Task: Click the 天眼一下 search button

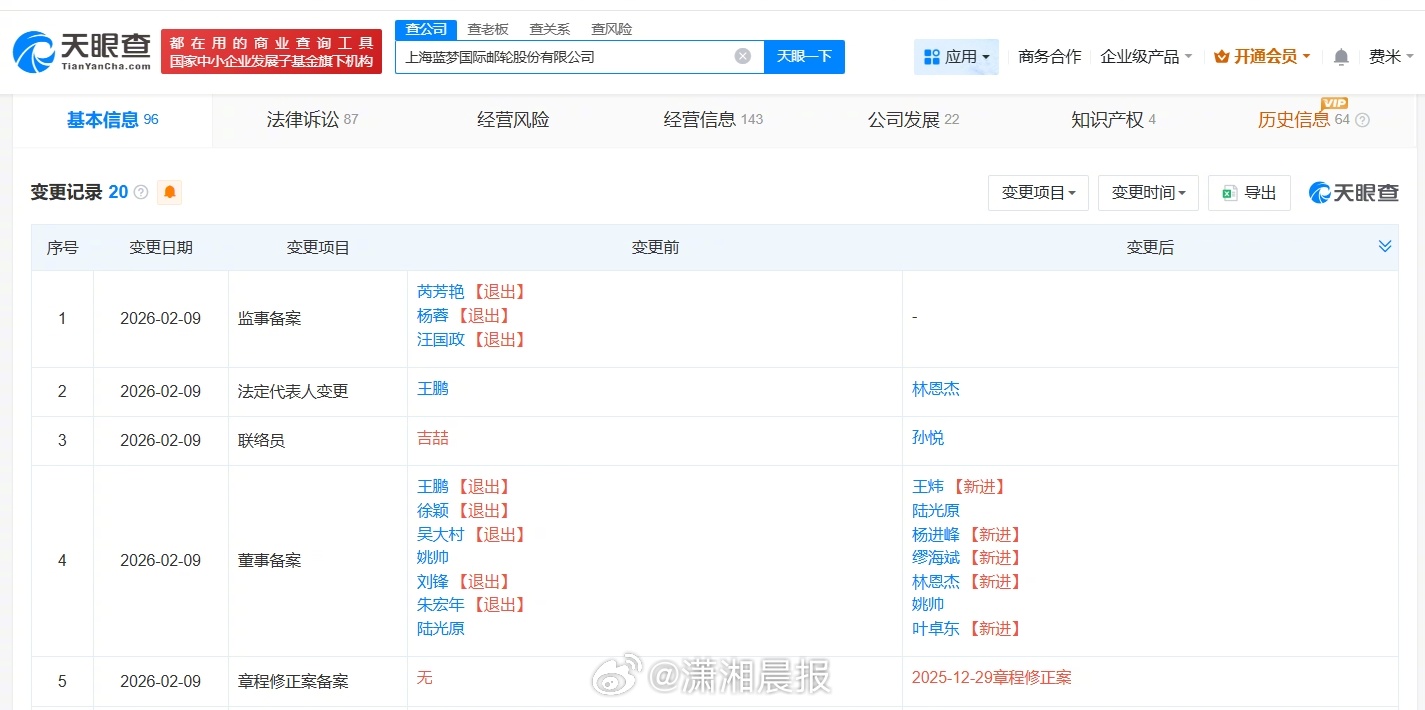Action: tap(804, 57)
